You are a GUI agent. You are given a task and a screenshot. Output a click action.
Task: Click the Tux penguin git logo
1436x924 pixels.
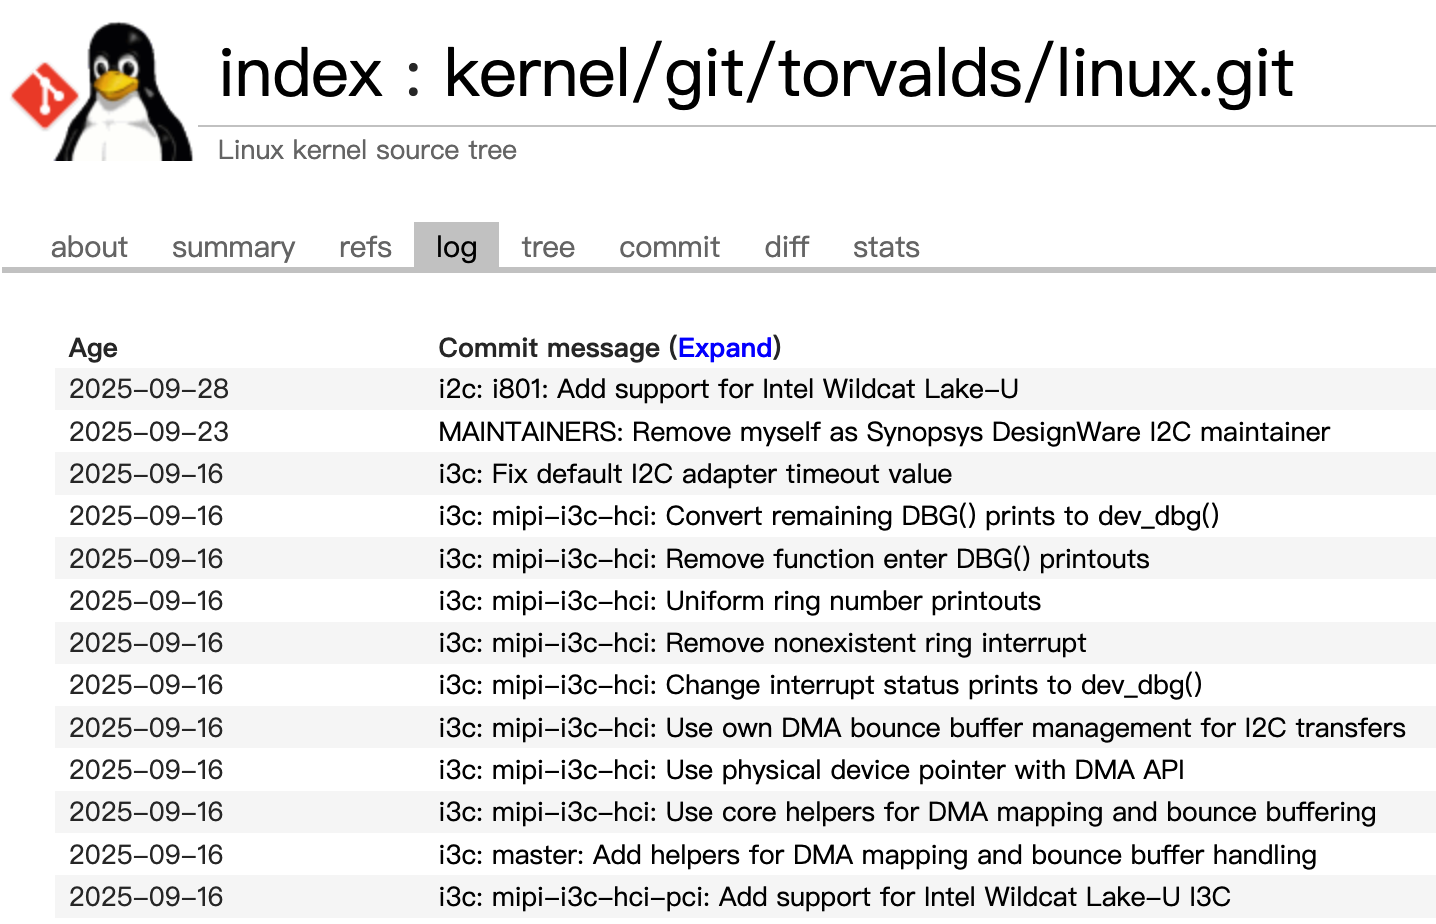(103, 92)
